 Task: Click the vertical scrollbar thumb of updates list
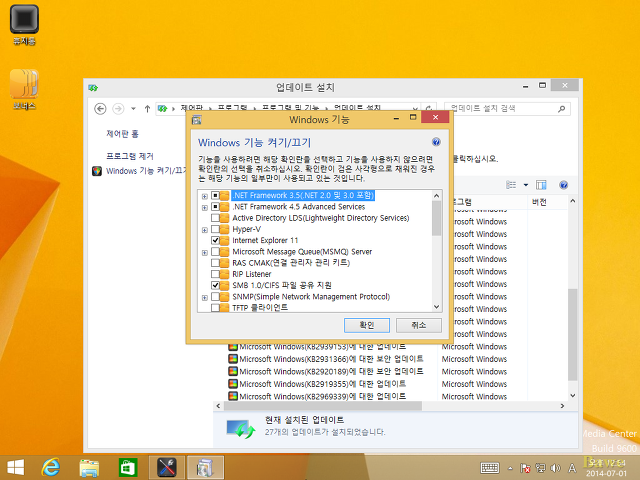pyautogui.click(x=573, y=335)
